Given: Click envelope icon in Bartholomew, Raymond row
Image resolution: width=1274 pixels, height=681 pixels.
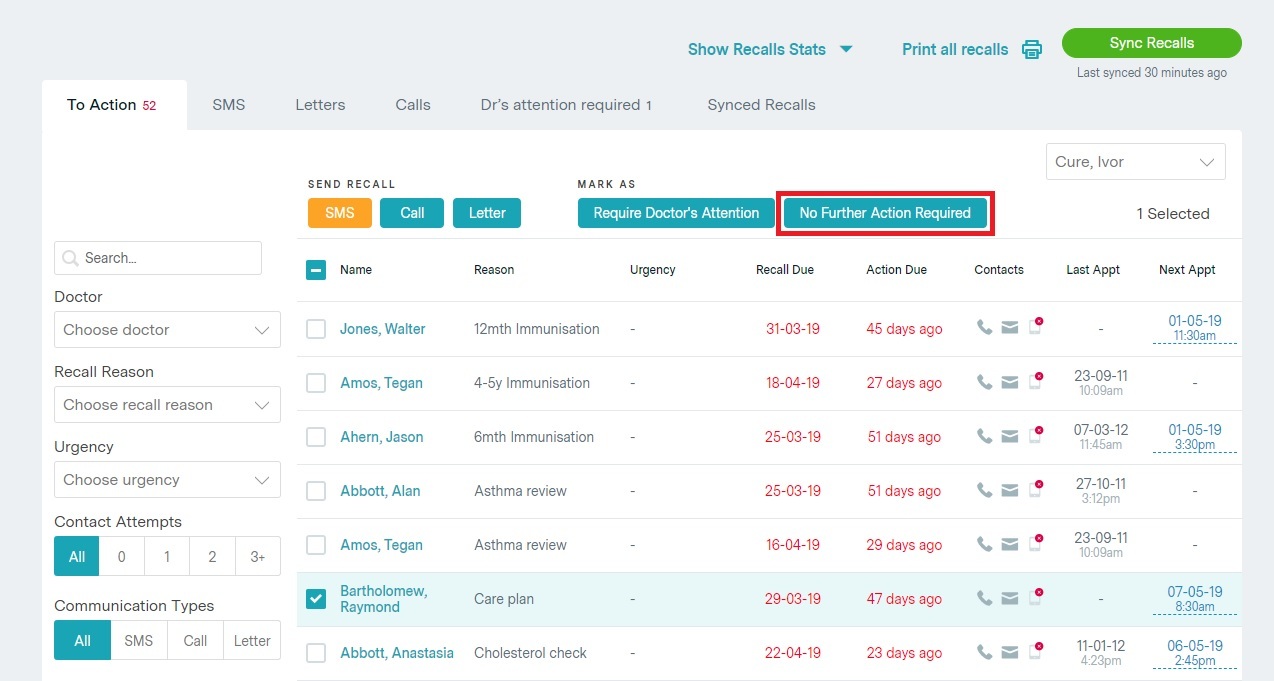Looking at the screenshot, I should [1010, 598].
